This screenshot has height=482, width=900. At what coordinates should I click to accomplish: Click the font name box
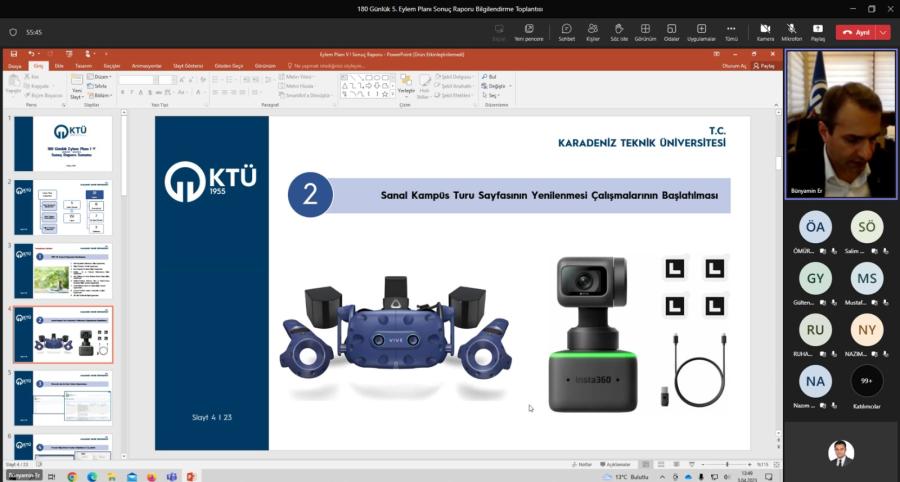point(137,80)
